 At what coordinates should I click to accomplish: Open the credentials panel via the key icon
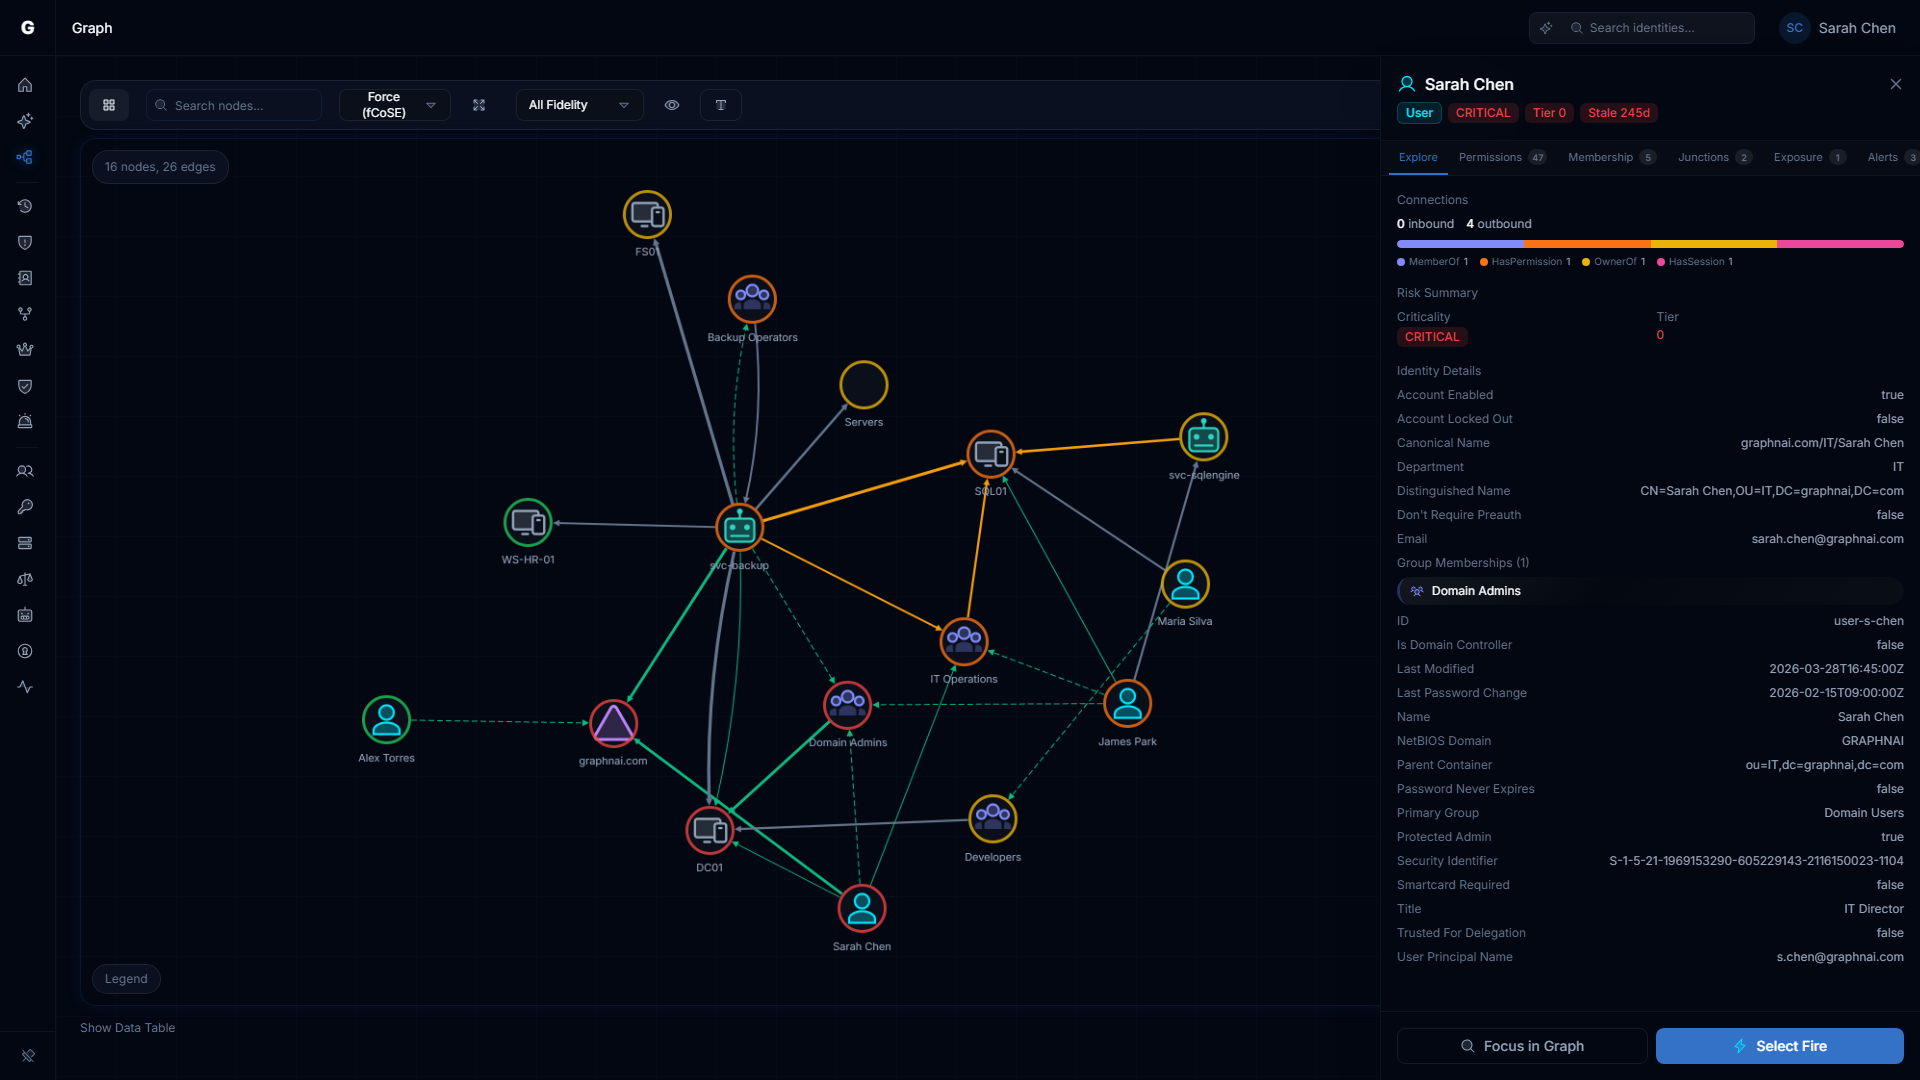(25, 506)
